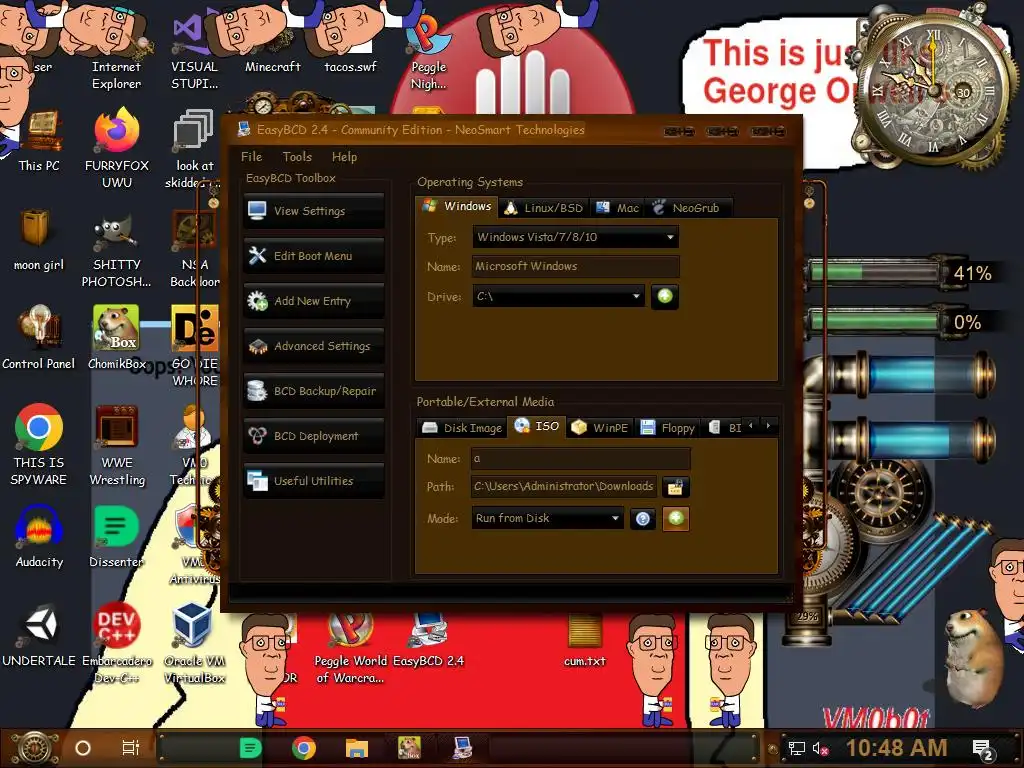Switch to the Windows operating system tab
Image resolution: width=1024 pixels, height=768 pixels.
click(456, 206)
